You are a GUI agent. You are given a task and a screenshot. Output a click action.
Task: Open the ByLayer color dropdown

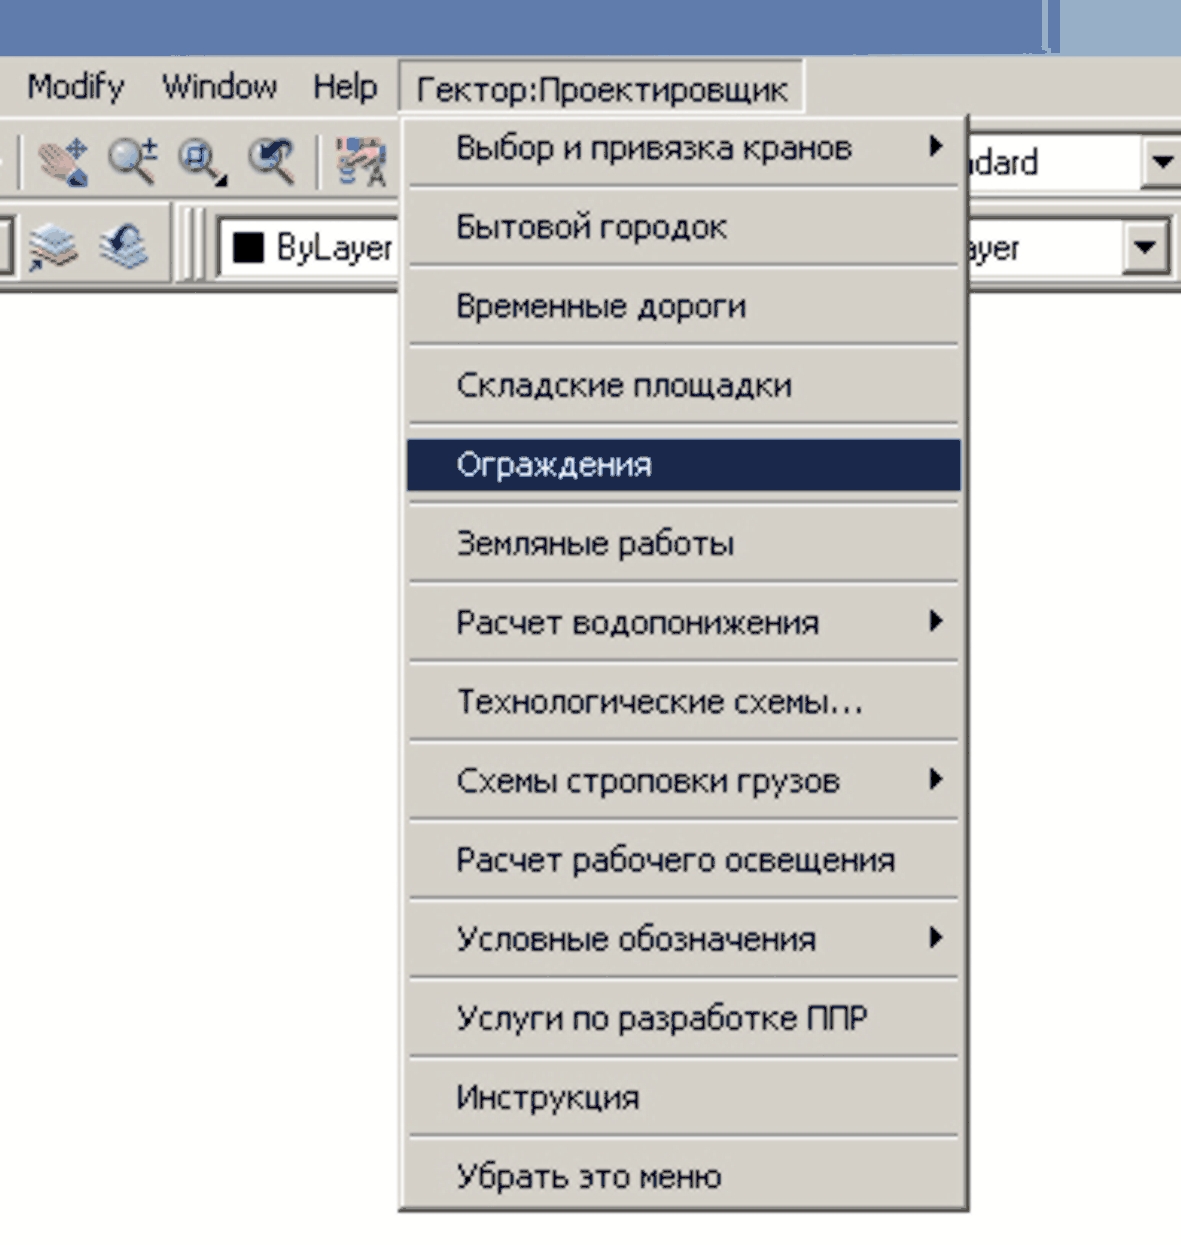tap(309, 247)
